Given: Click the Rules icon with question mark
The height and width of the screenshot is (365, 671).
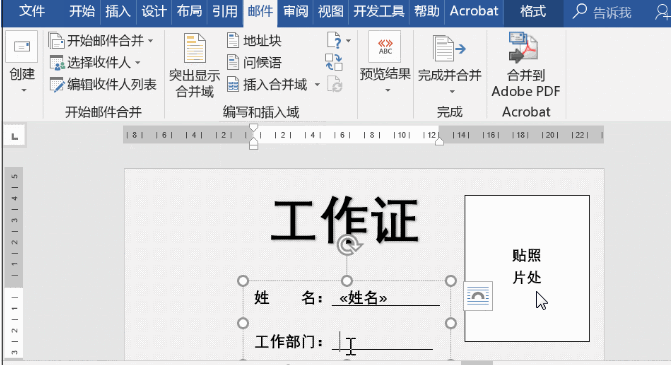Looking at the screenshot, I should tap(335, 40).
